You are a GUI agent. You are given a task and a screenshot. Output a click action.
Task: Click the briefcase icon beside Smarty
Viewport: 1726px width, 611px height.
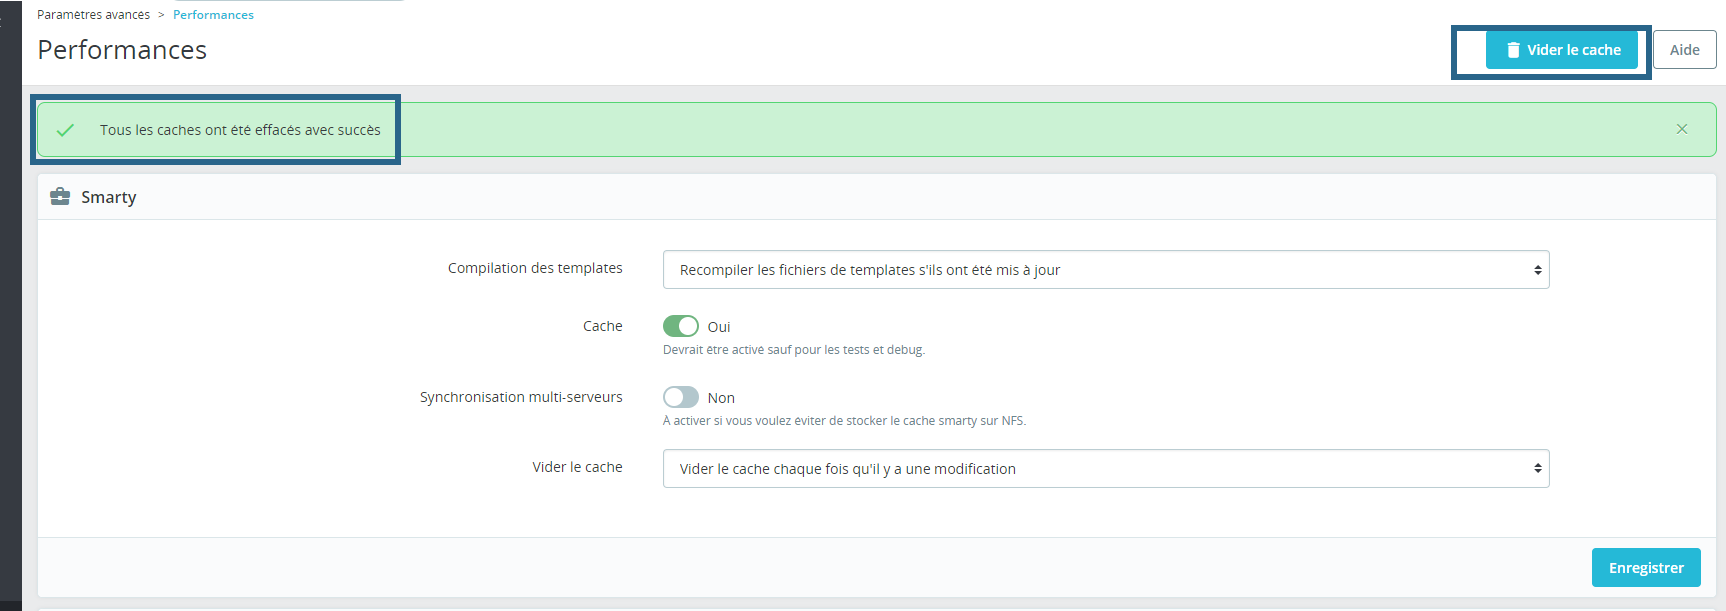coord(61,196)
